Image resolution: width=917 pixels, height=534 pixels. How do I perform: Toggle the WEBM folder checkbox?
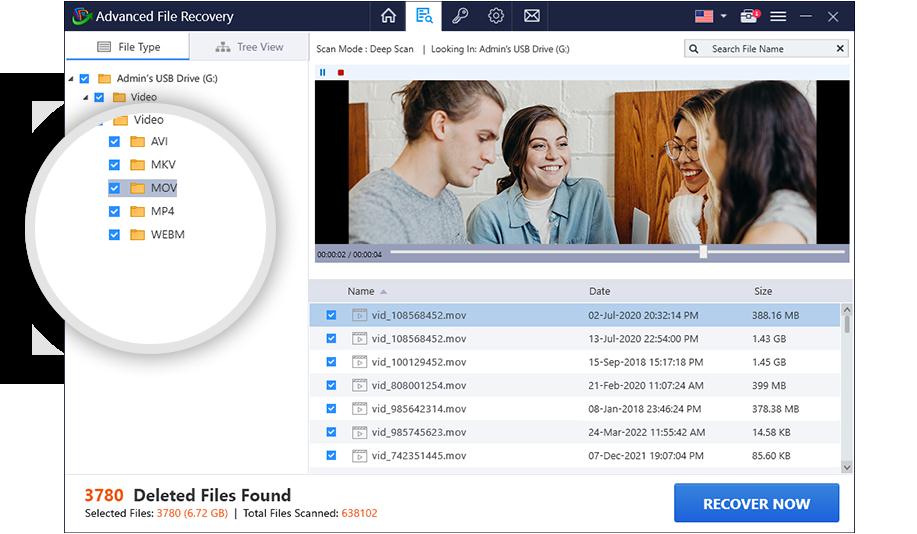(114, 235)
